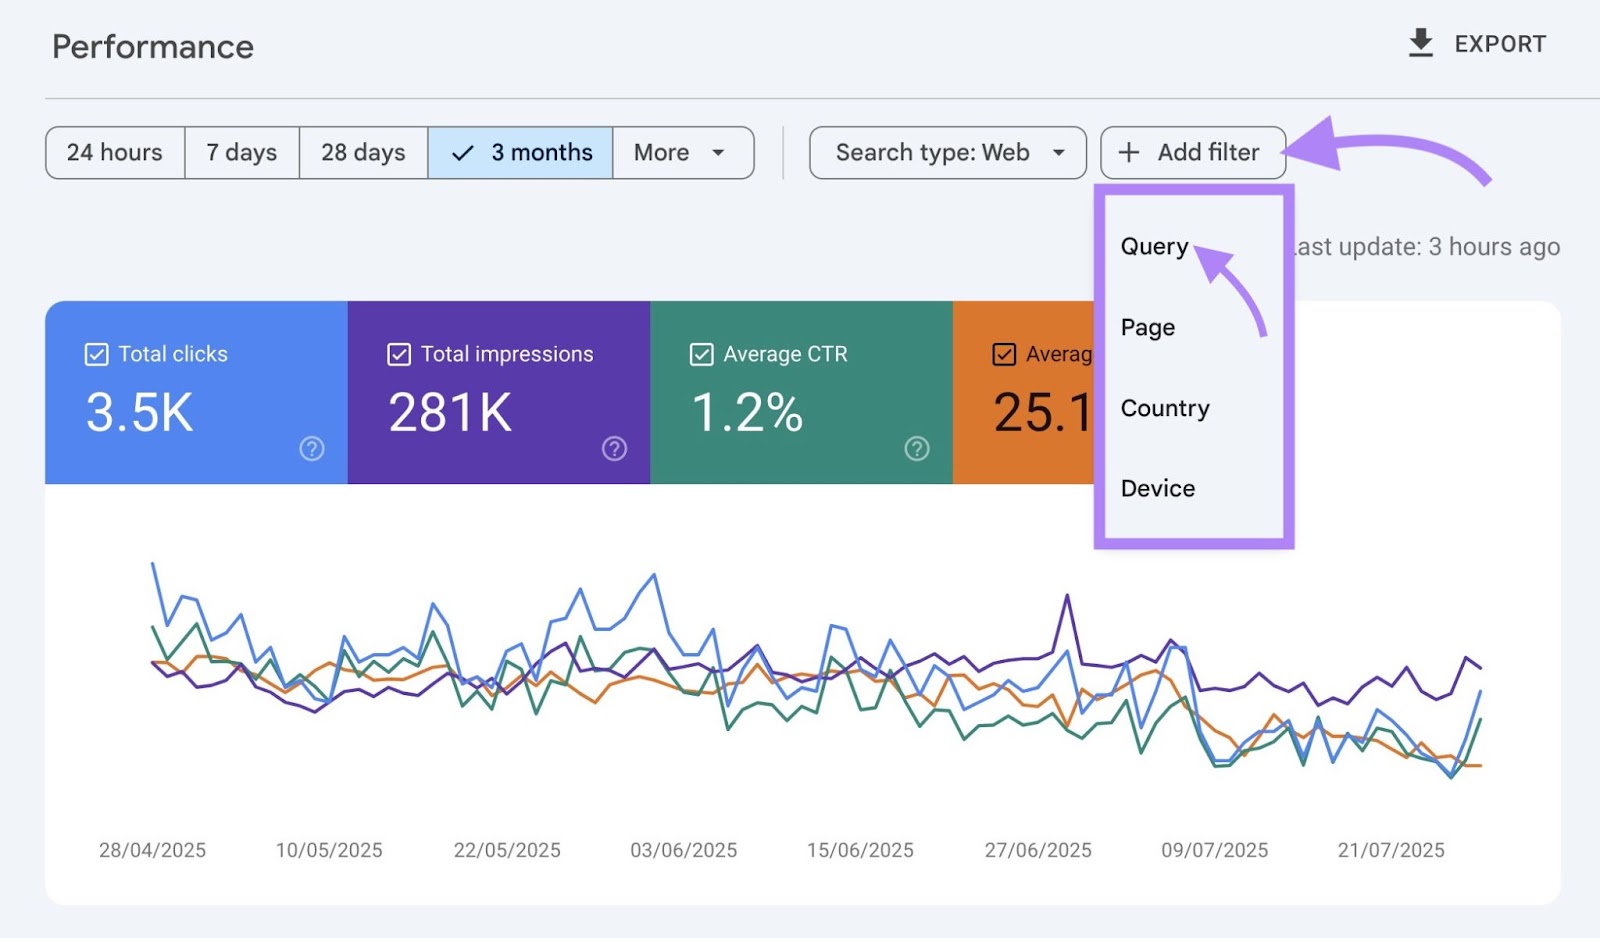Open the Search type: Web dropdown
The width and height of the screenshot is (1600, 938).
[946, 152]
